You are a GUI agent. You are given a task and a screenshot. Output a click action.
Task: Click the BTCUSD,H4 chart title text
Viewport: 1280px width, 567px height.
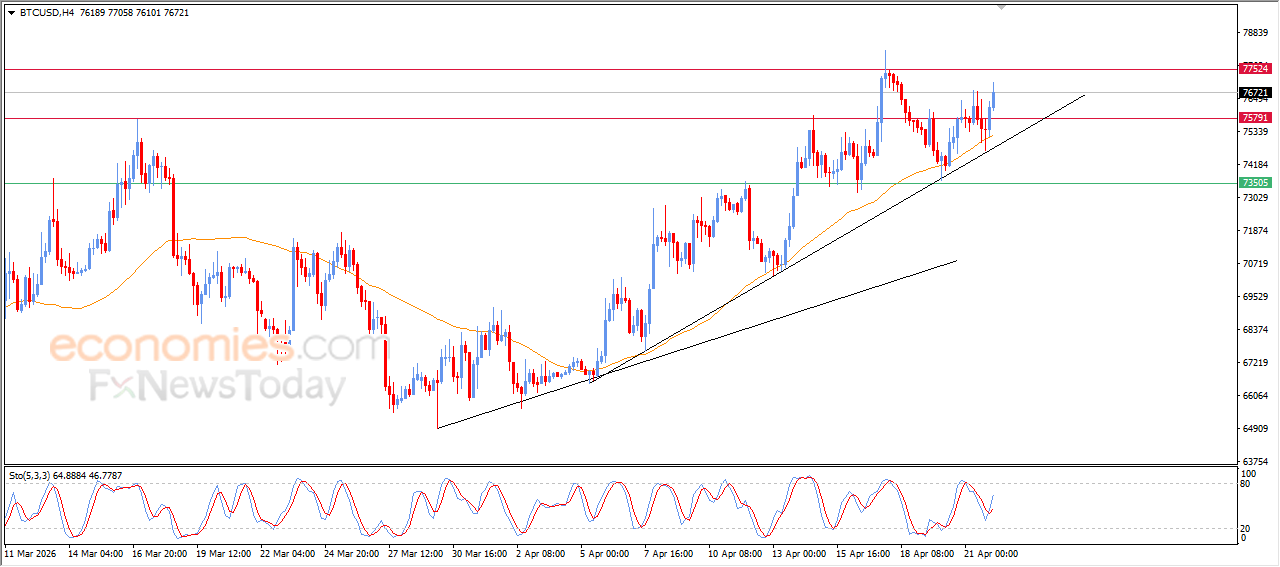[x=46, y=13]
